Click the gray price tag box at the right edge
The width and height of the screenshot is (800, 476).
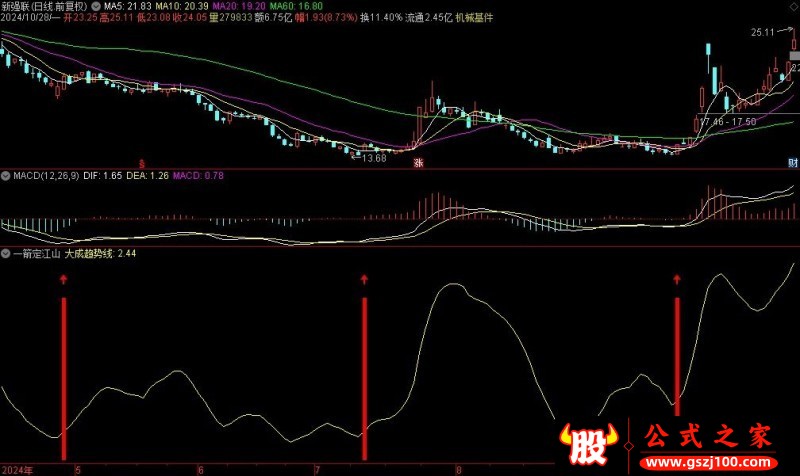795,56
